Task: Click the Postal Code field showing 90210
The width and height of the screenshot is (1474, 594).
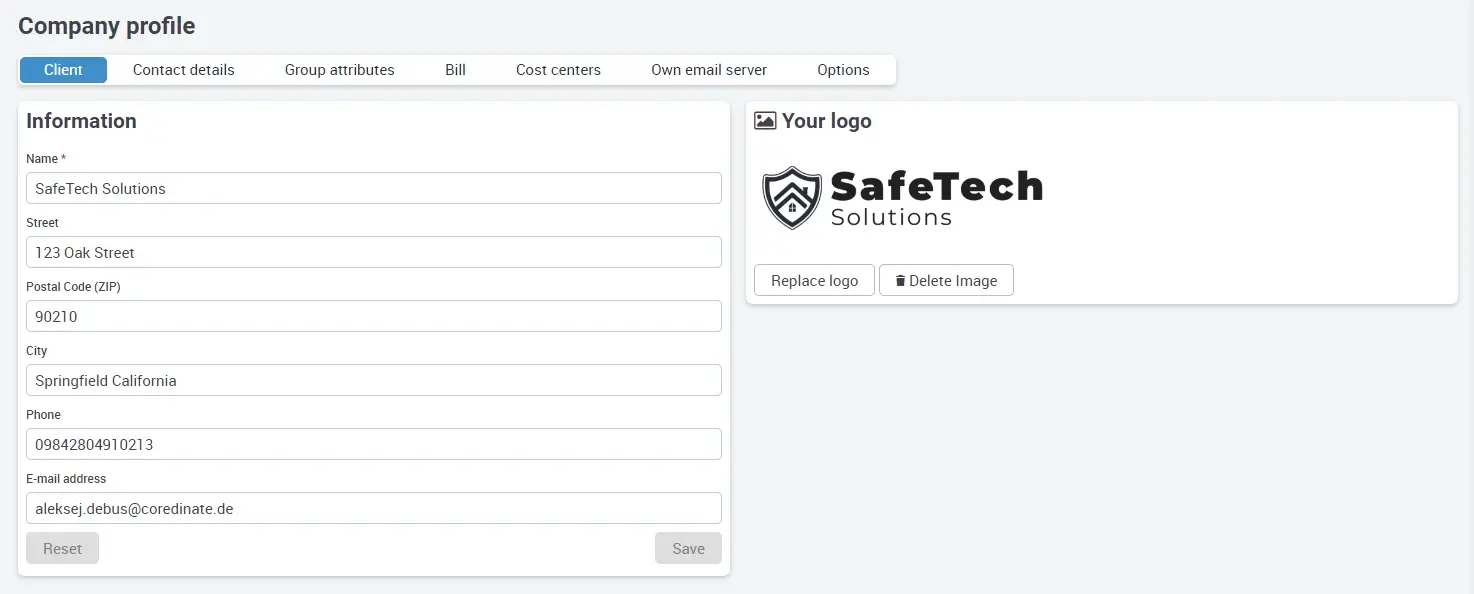Action: pos(373,316)
